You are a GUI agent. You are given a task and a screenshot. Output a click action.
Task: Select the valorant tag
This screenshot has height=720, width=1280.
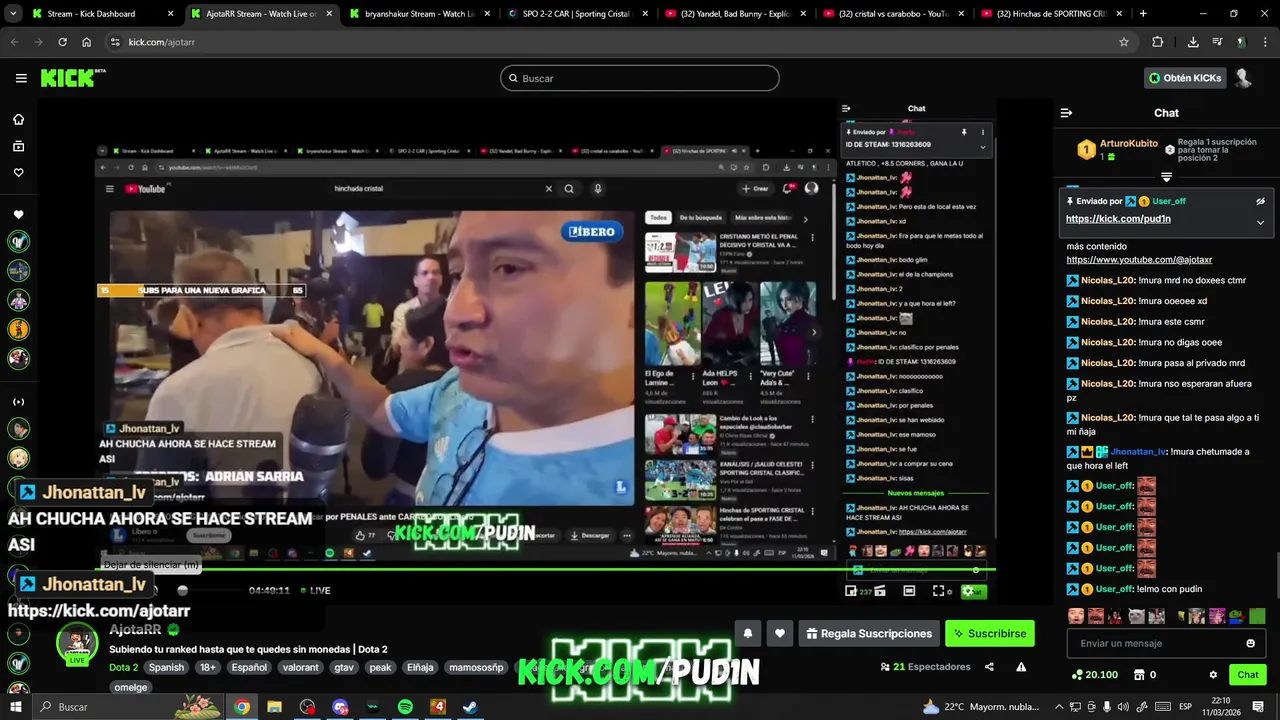(x=300, y=667)
